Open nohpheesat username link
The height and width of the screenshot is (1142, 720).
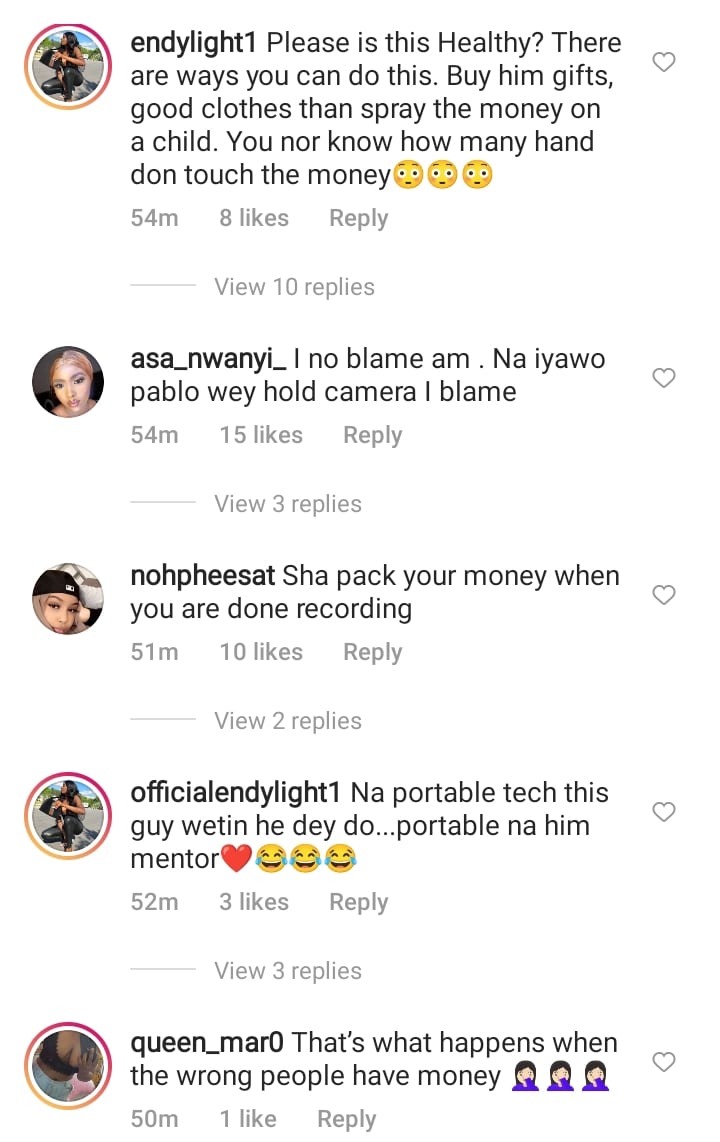(203, 576)
